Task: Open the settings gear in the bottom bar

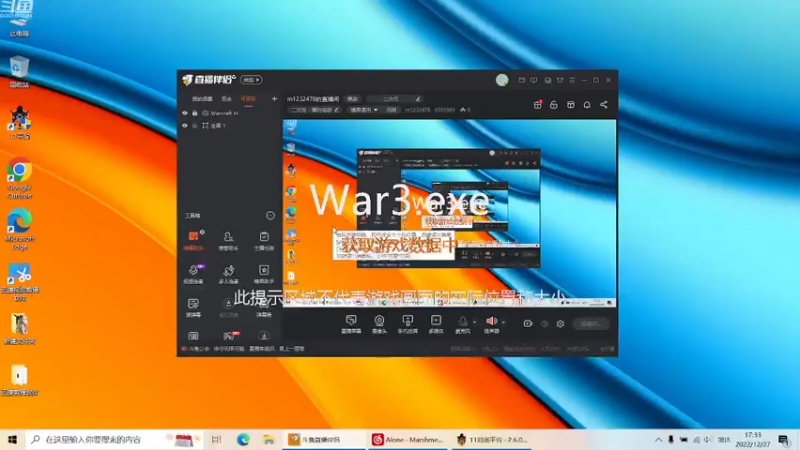Action: (x=560, y=323)
